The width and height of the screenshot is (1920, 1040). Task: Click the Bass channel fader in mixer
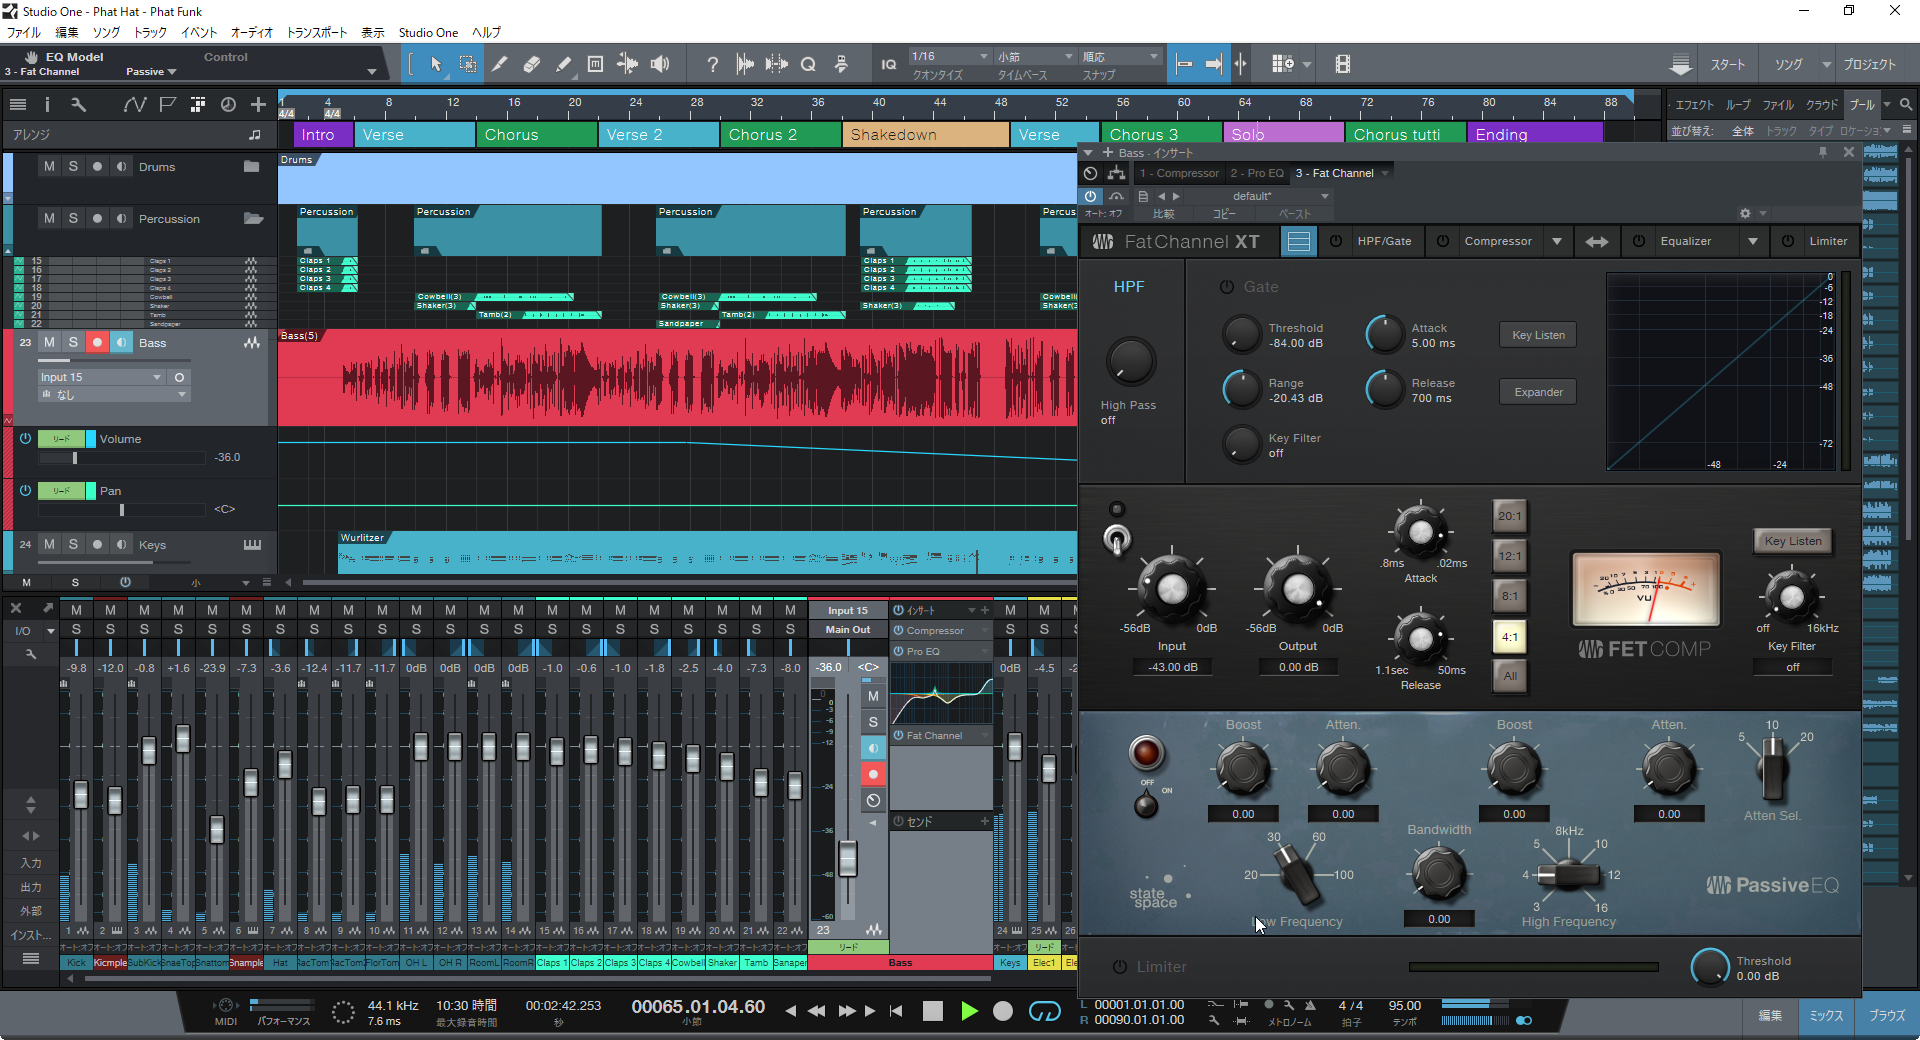click(x=847, y=858)
